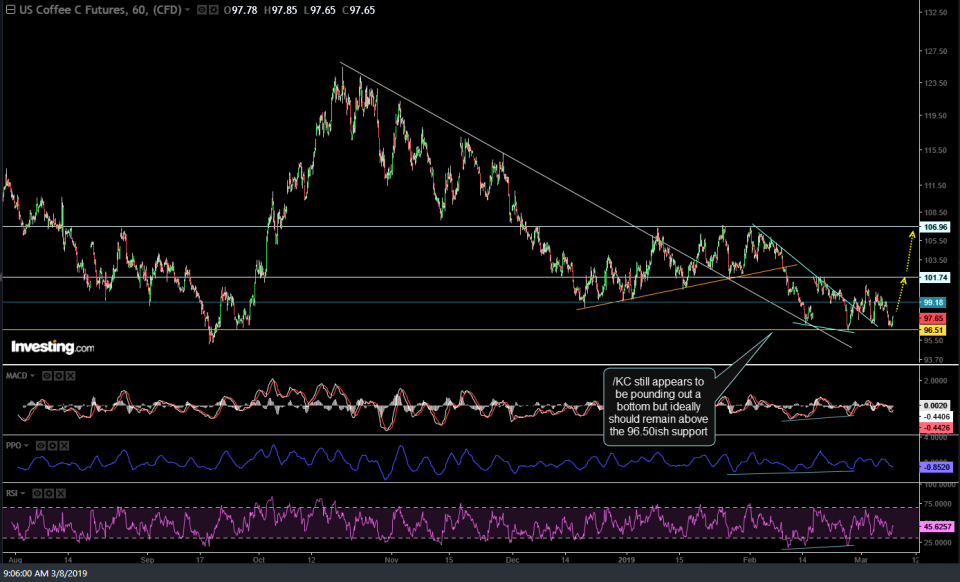Expand the PPO indicator dropdown arrow
Screen dimensions: 960x582
coord(27,444)
